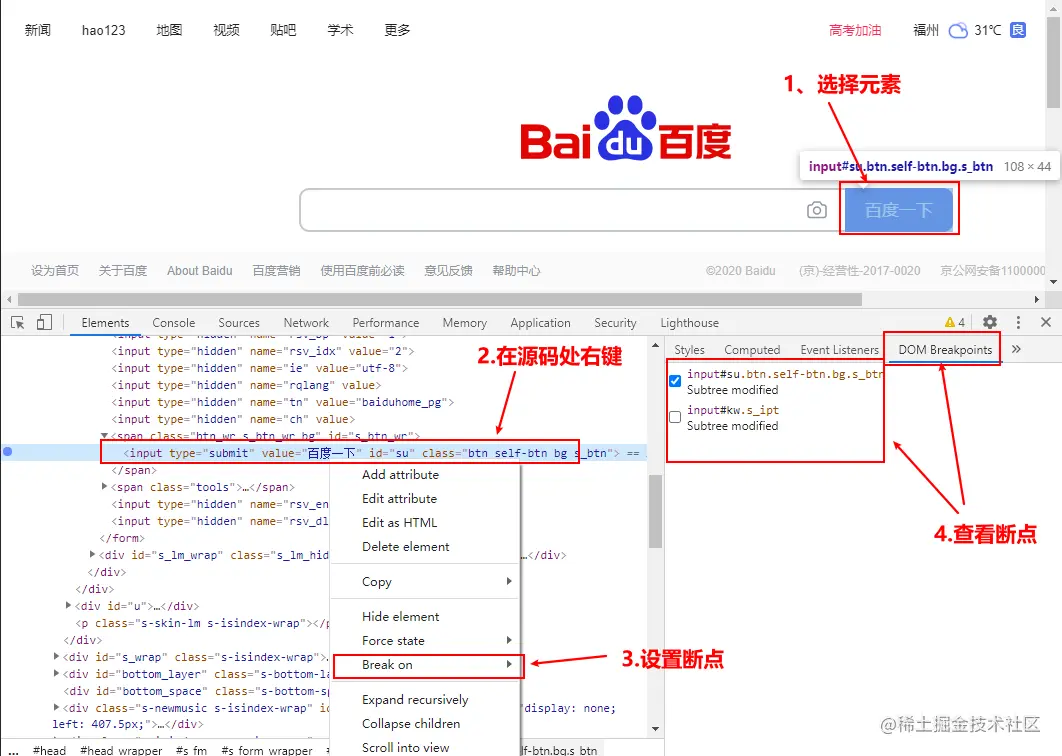Choose Expand recursively
The height and width of the screenshot is (756, 1062).
click(x=415, y=700)
